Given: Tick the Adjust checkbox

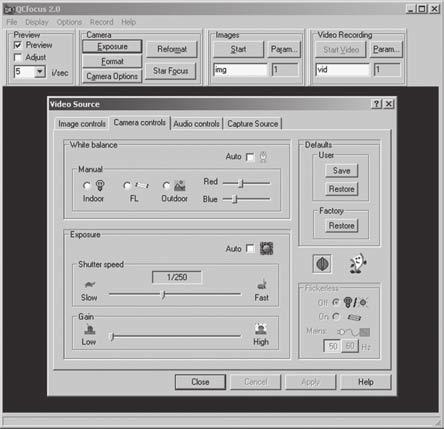Looking at the screenshot, I should coord(18,57).
